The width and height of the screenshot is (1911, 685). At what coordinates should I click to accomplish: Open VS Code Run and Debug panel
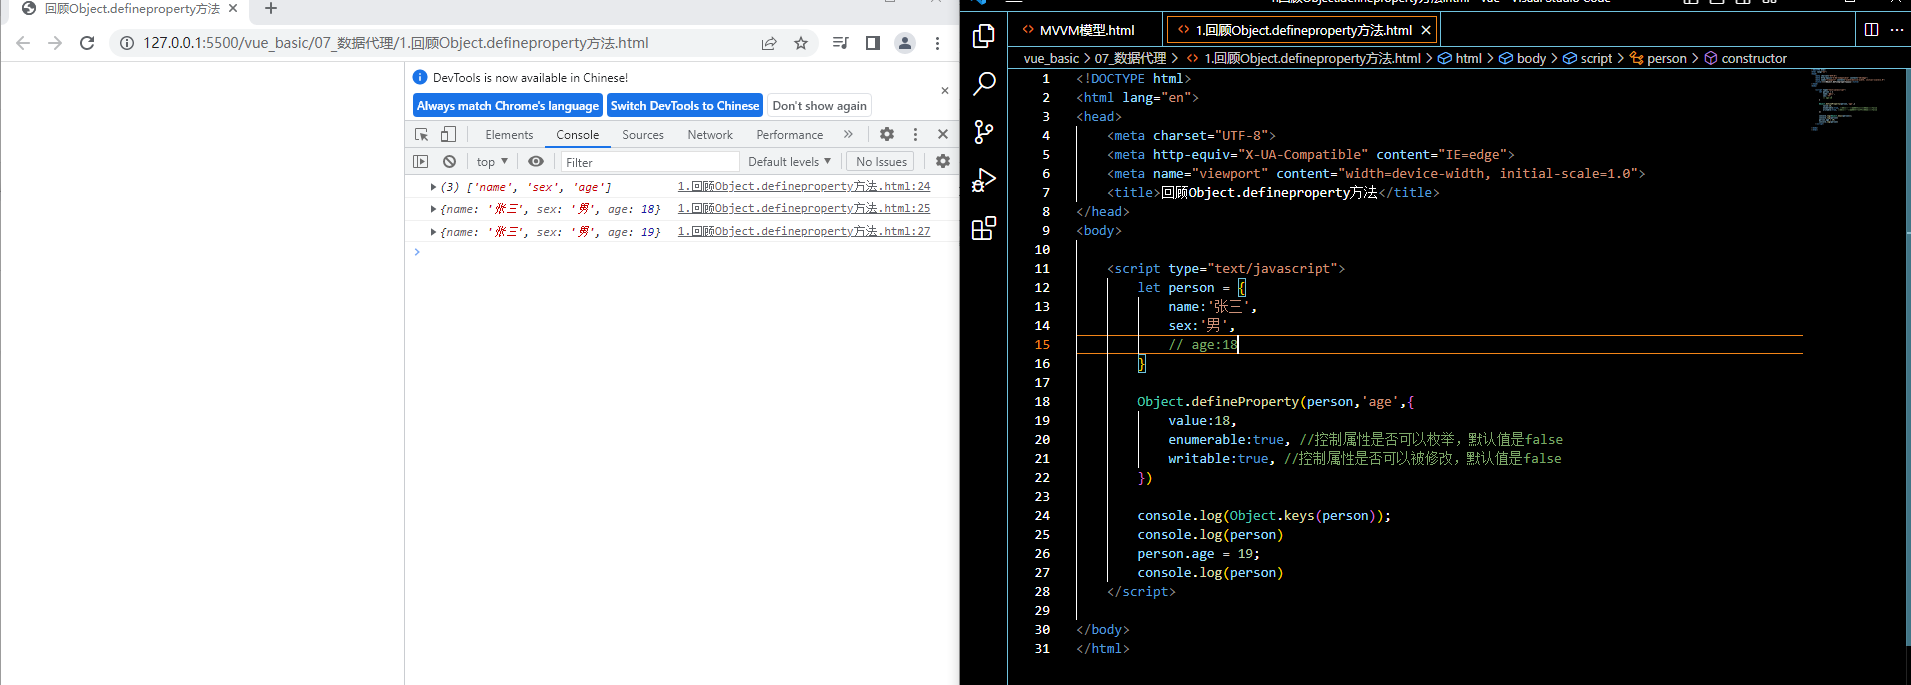tap(984, 180)
